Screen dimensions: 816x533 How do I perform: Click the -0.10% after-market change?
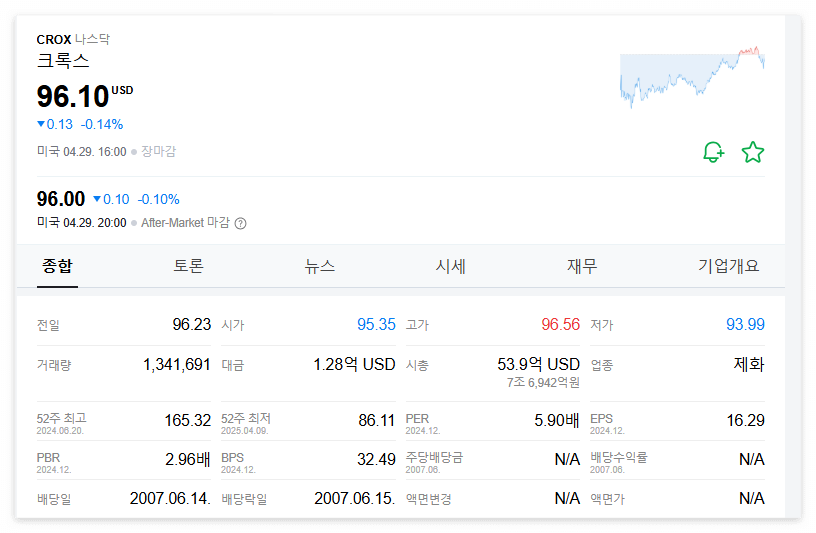click(159, 199)
